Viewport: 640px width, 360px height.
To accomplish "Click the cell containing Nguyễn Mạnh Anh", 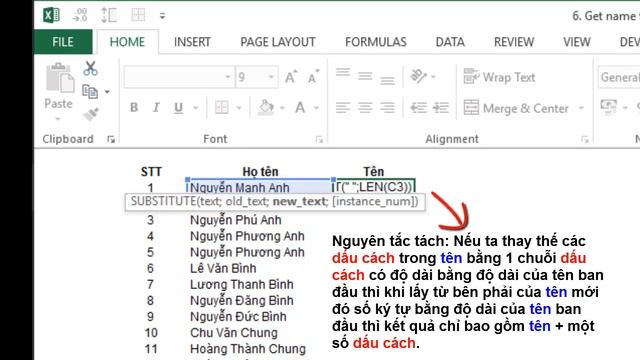I will click(x=260, y=187).
